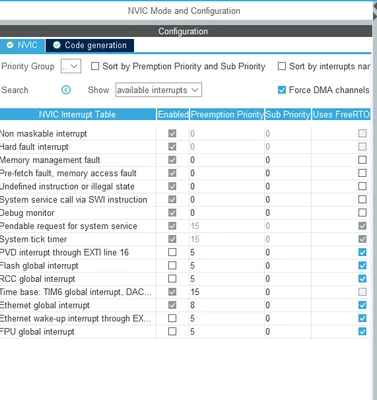Open the Priority Group dropdown
Image resolution: width=377 pixels, height=400 pixels.
click(71, 66)
